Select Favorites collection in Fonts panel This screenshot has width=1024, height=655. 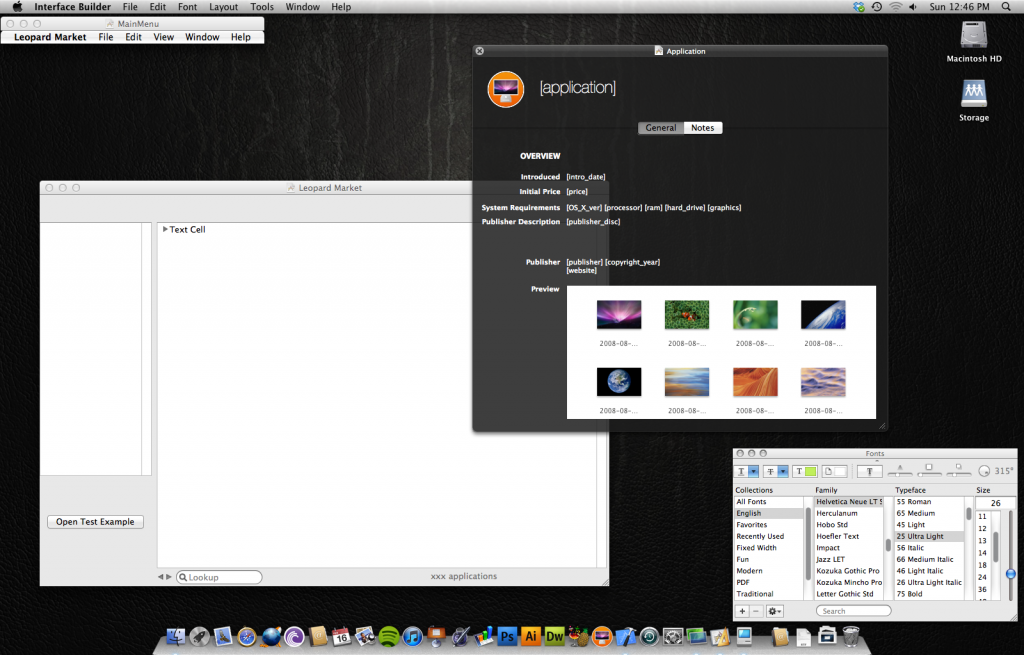[769, 524]
